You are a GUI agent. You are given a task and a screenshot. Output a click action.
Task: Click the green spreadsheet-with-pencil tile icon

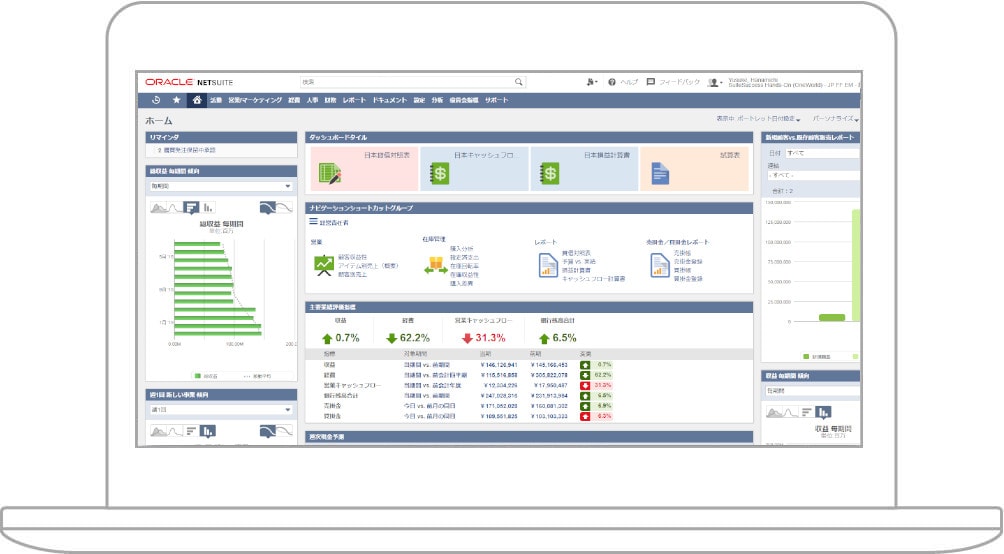tap(330, 174)
